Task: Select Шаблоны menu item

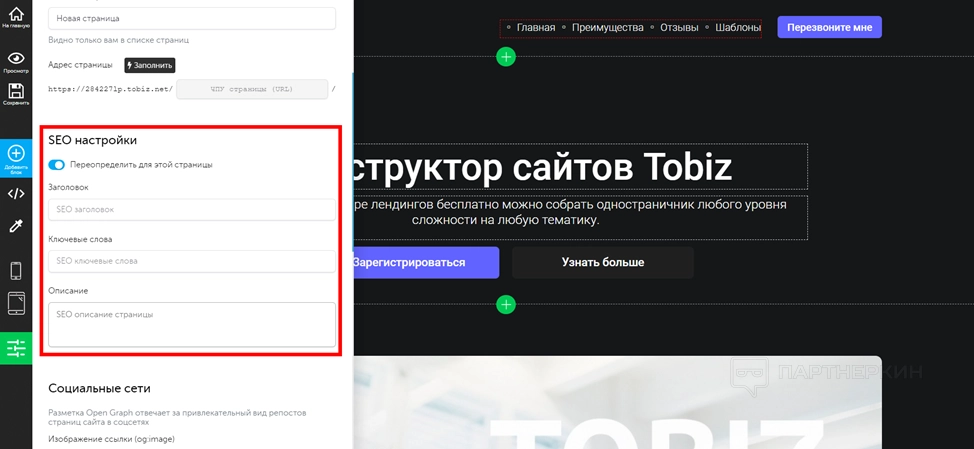Action: click(738, 27)
